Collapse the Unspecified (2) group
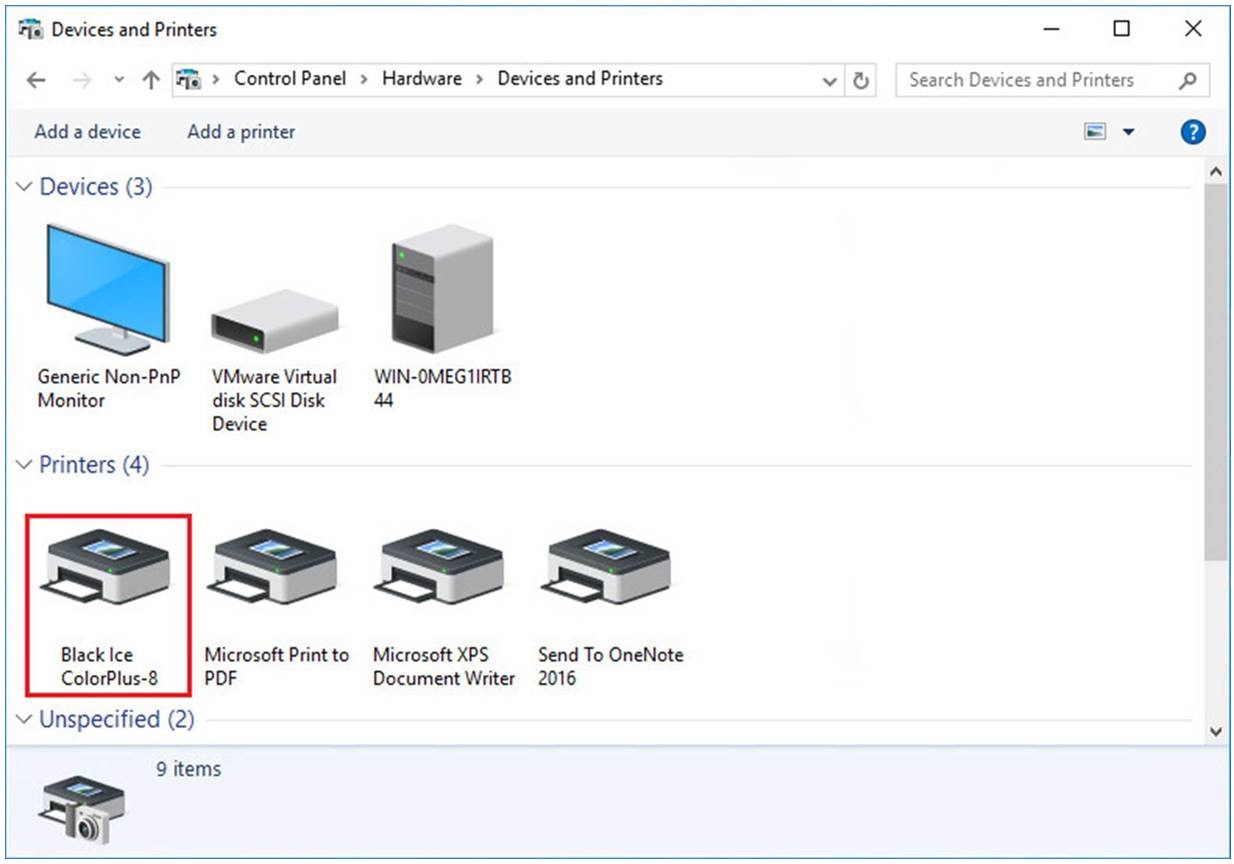The image size is (1234, 864). [x=25, y=720]
